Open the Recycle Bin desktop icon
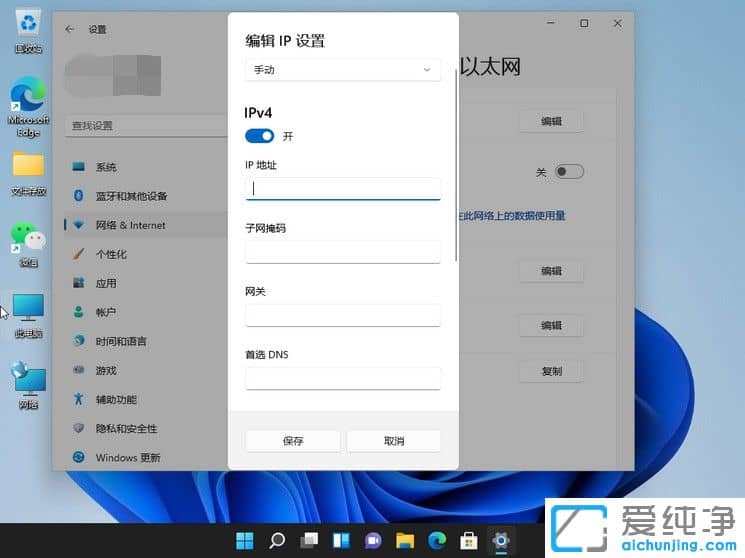The height and width of the screenshot is (558, 745). tap(29, 31)
